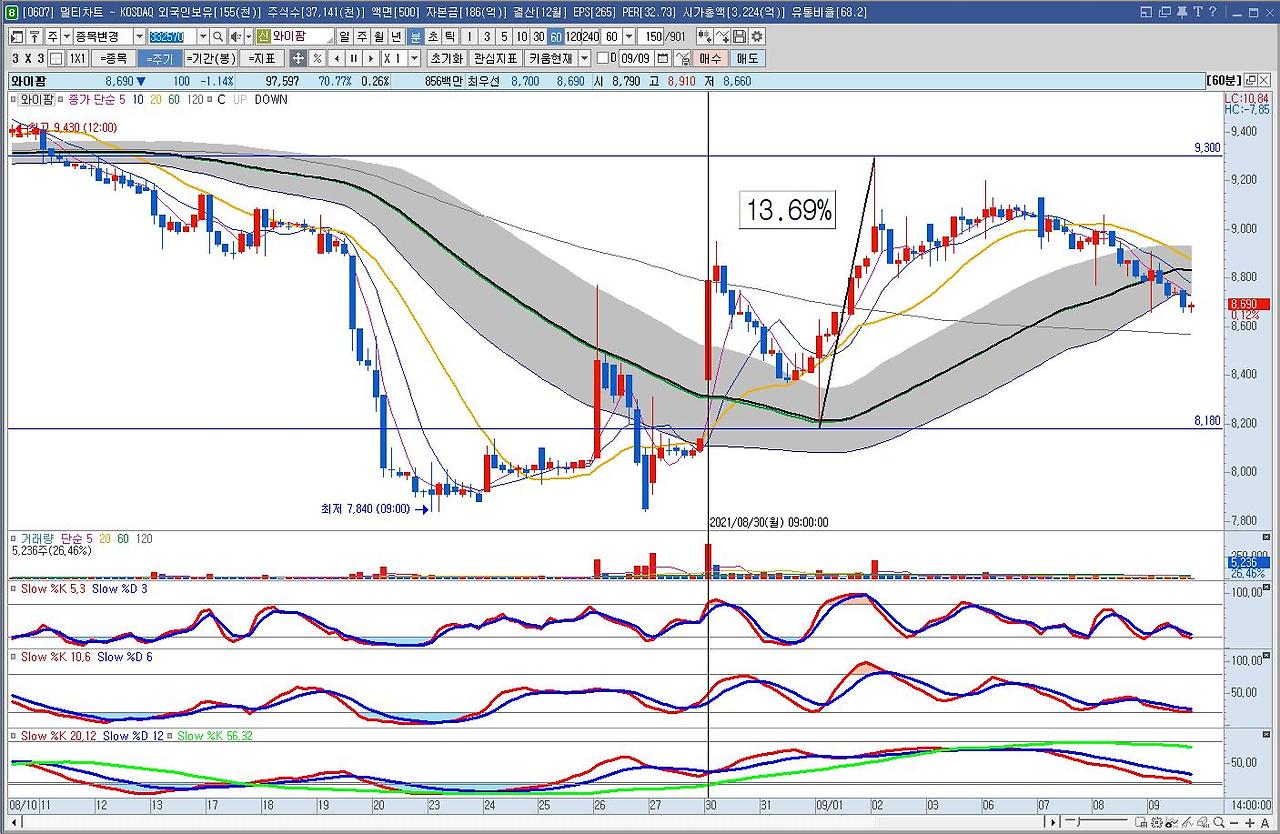This screenshot has width=1280, height=834.
Task: Expand the interval 60 combo box
Action: (628, 37)
